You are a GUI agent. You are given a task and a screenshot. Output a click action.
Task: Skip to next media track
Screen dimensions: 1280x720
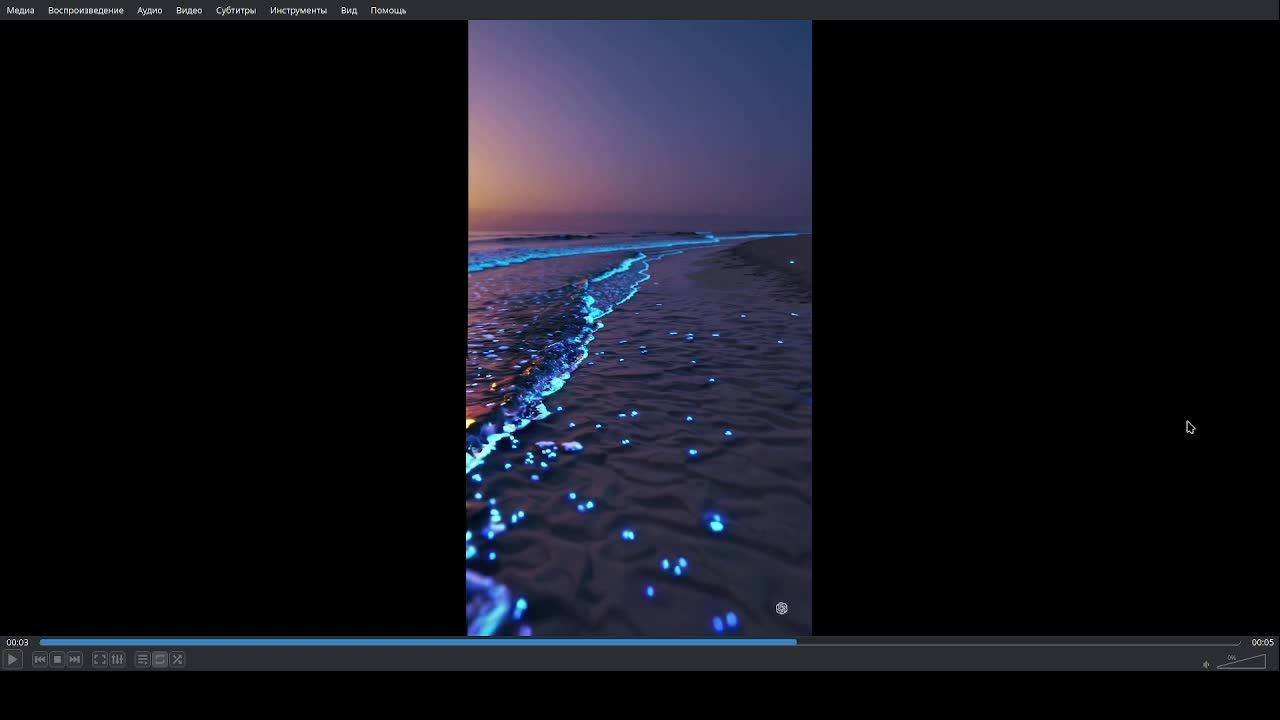pyautogui.click(x=75, y=659)
